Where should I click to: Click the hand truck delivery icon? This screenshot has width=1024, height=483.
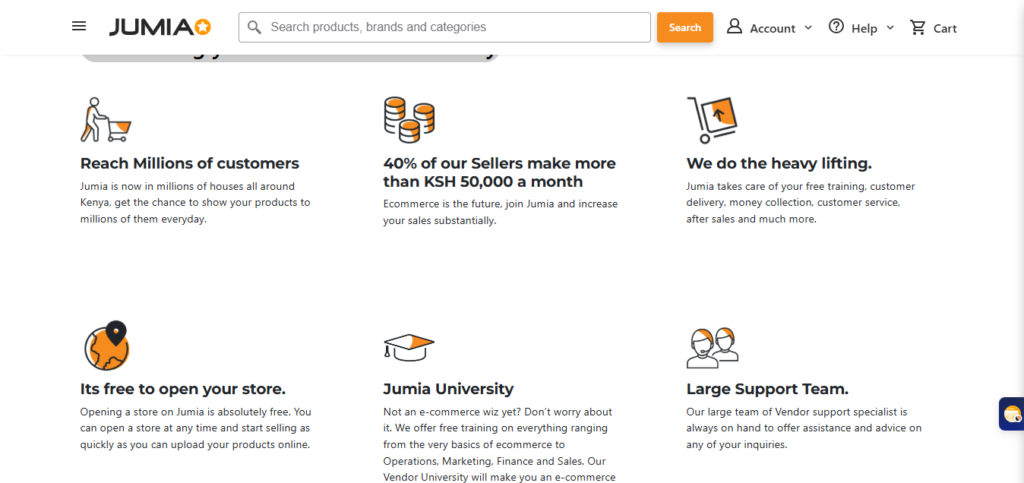[711, 120]
